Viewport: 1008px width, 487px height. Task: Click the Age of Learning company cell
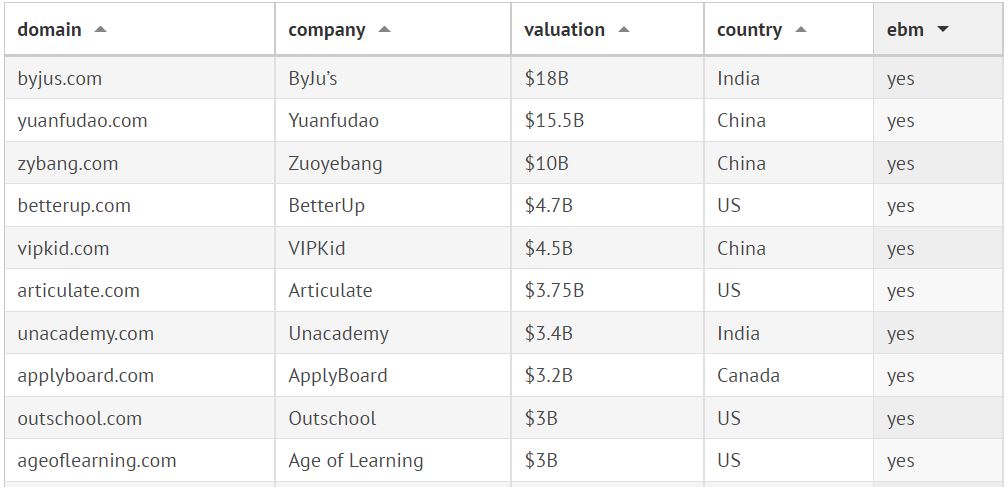(x=355, y=461)
